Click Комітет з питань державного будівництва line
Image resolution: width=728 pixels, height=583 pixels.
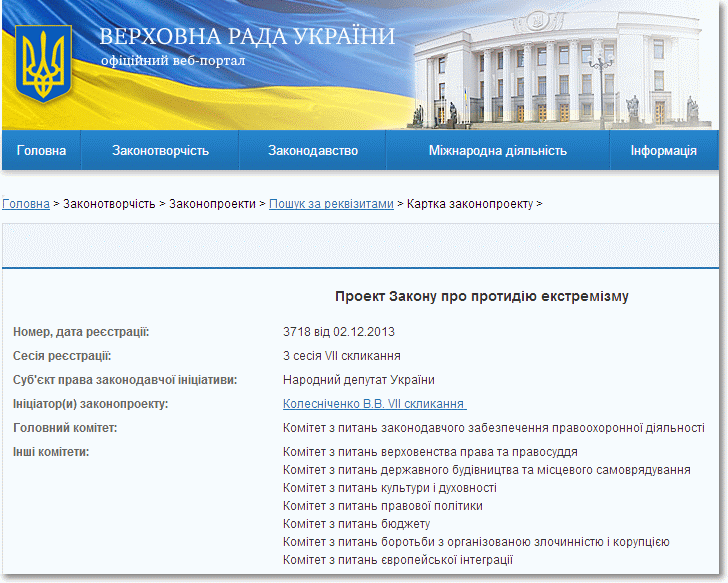click(x=487, y=470)
